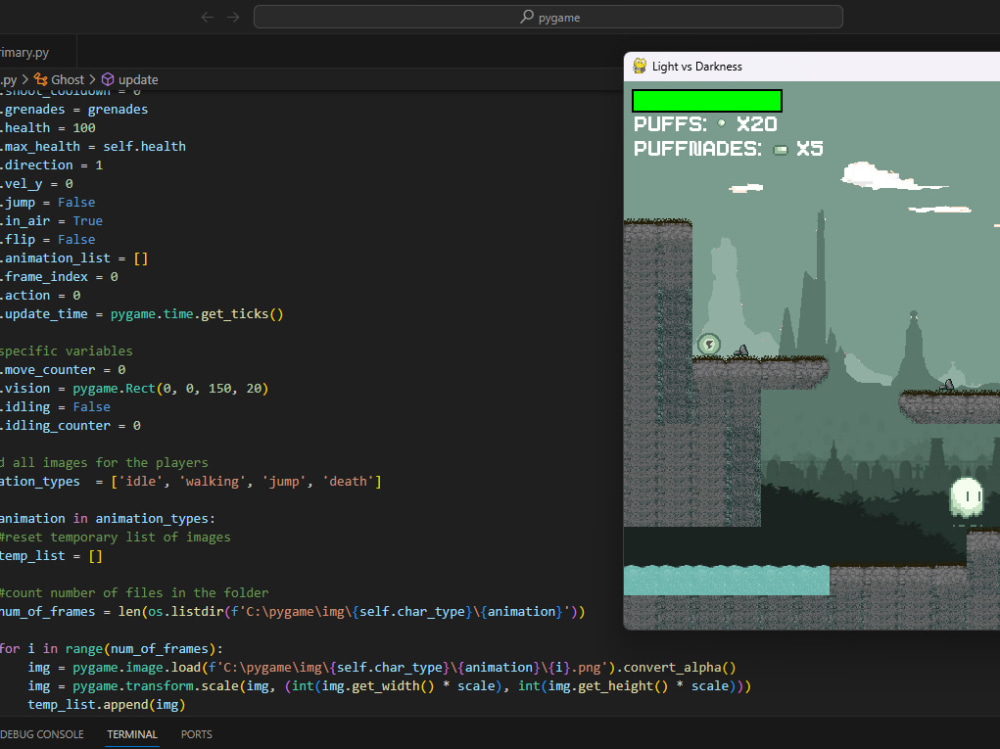Click the magnifier icon in the search bar
Screen dimensions: 1000x749
coord(524,17)
